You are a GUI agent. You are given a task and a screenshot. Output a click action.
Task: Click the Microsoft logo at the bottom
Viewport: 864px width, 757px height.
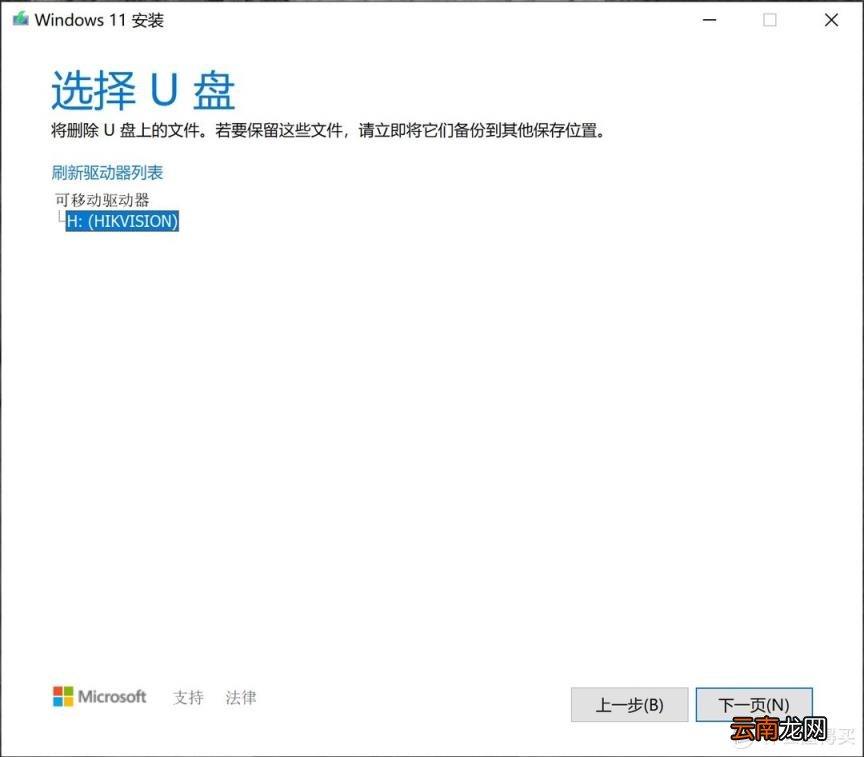click(99, 696)
